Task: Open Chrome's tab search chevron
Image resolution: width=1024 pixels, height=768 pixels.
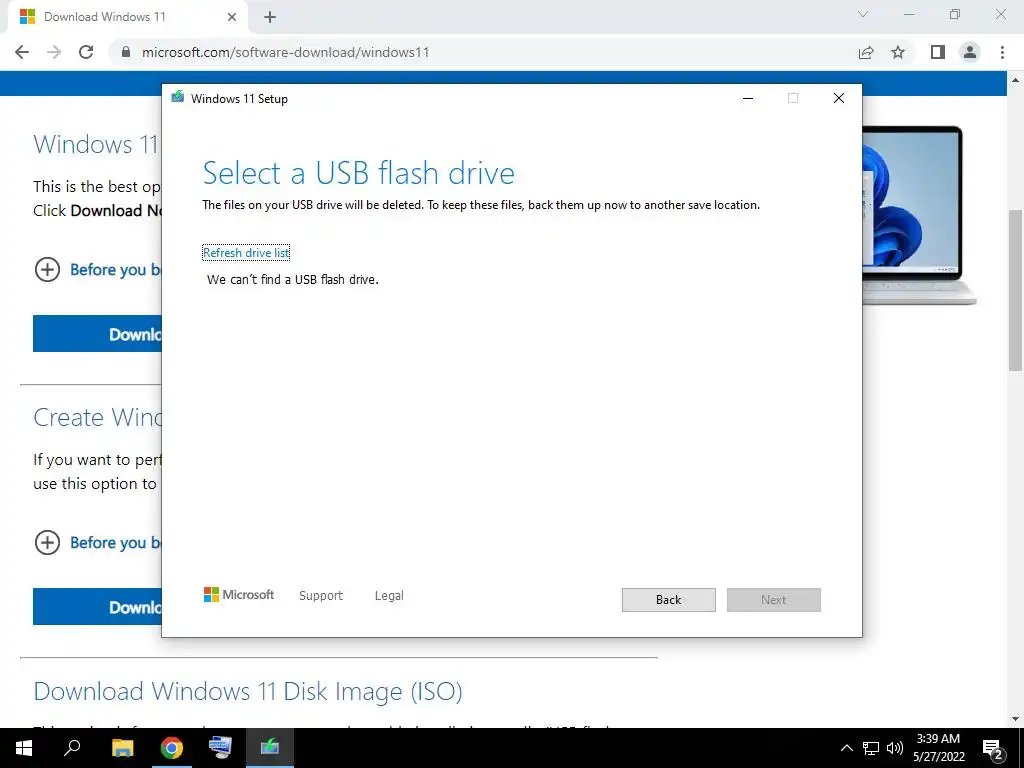Action: (x=863, y=14)
